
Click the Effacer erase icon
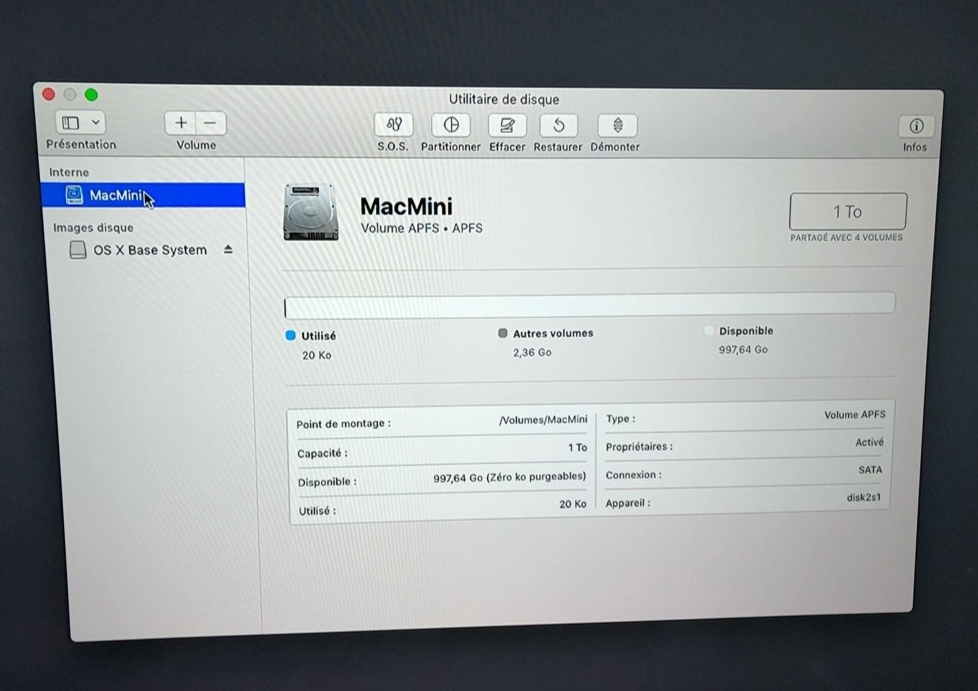pyautogui.click(x=506, y=126)
